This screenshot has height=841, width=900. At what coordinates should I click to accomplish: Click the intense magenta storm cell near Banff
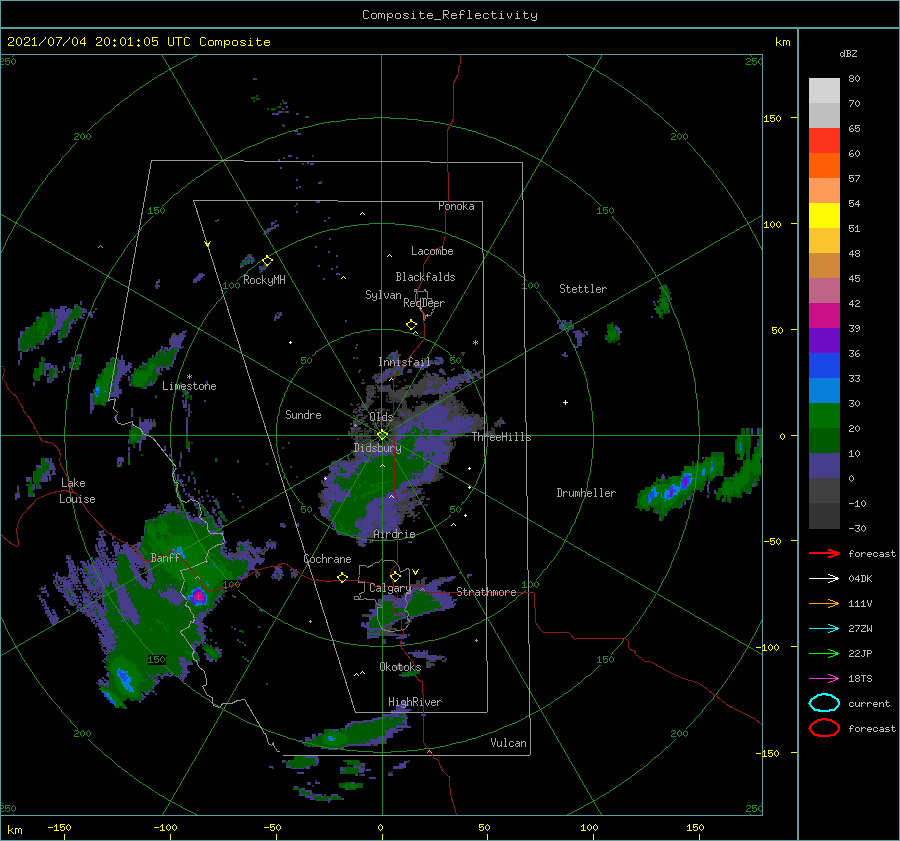click(x=197, y=596)
